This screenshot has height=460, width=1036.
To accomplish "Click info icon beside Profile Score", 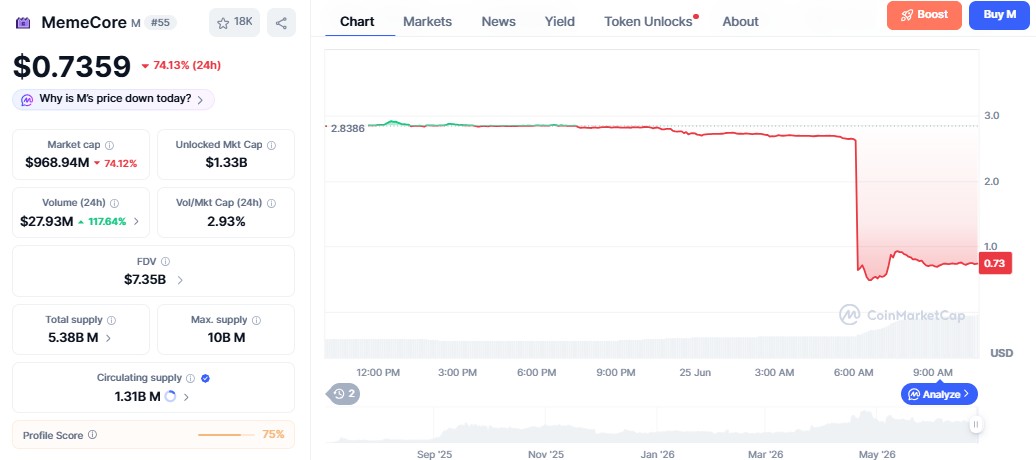I will tap(92, 435).
